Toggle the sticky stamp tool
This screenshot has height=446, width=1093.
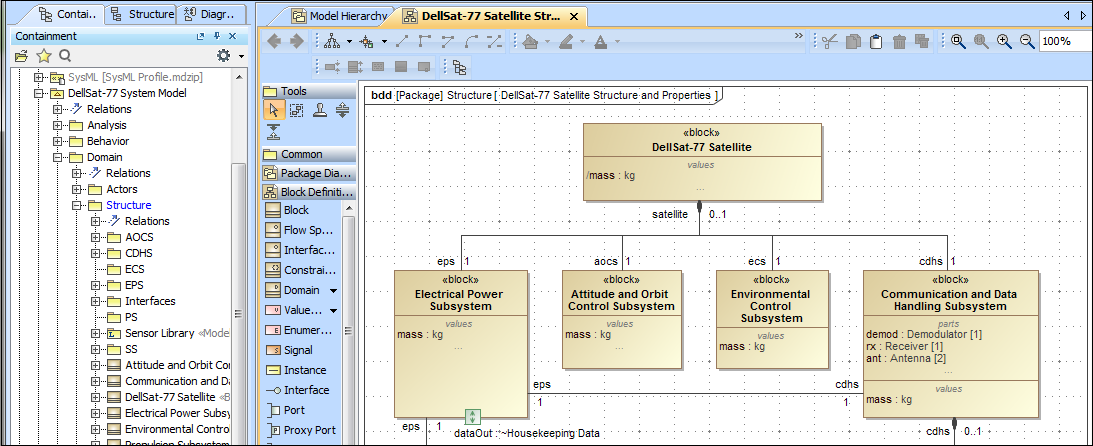pyautogui.click(x=319, y=109)
